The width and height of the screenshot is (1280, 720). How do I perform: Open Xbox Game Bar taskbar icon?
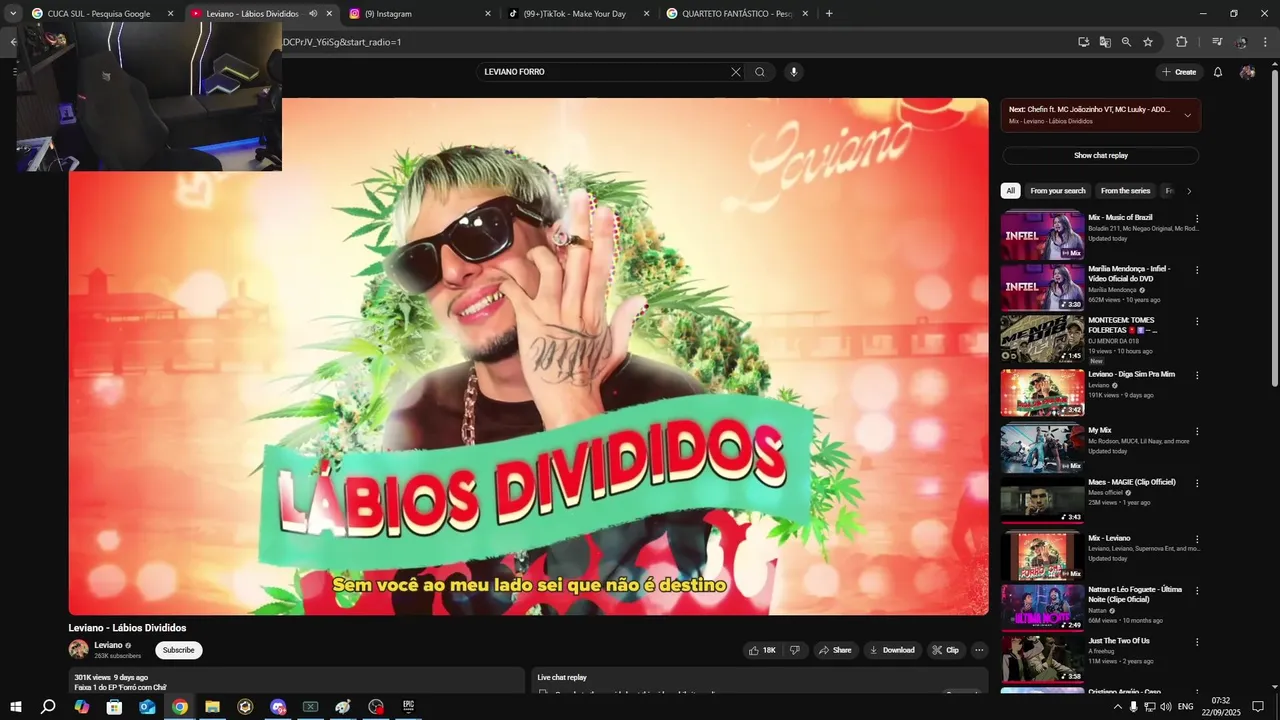[310, 707]
